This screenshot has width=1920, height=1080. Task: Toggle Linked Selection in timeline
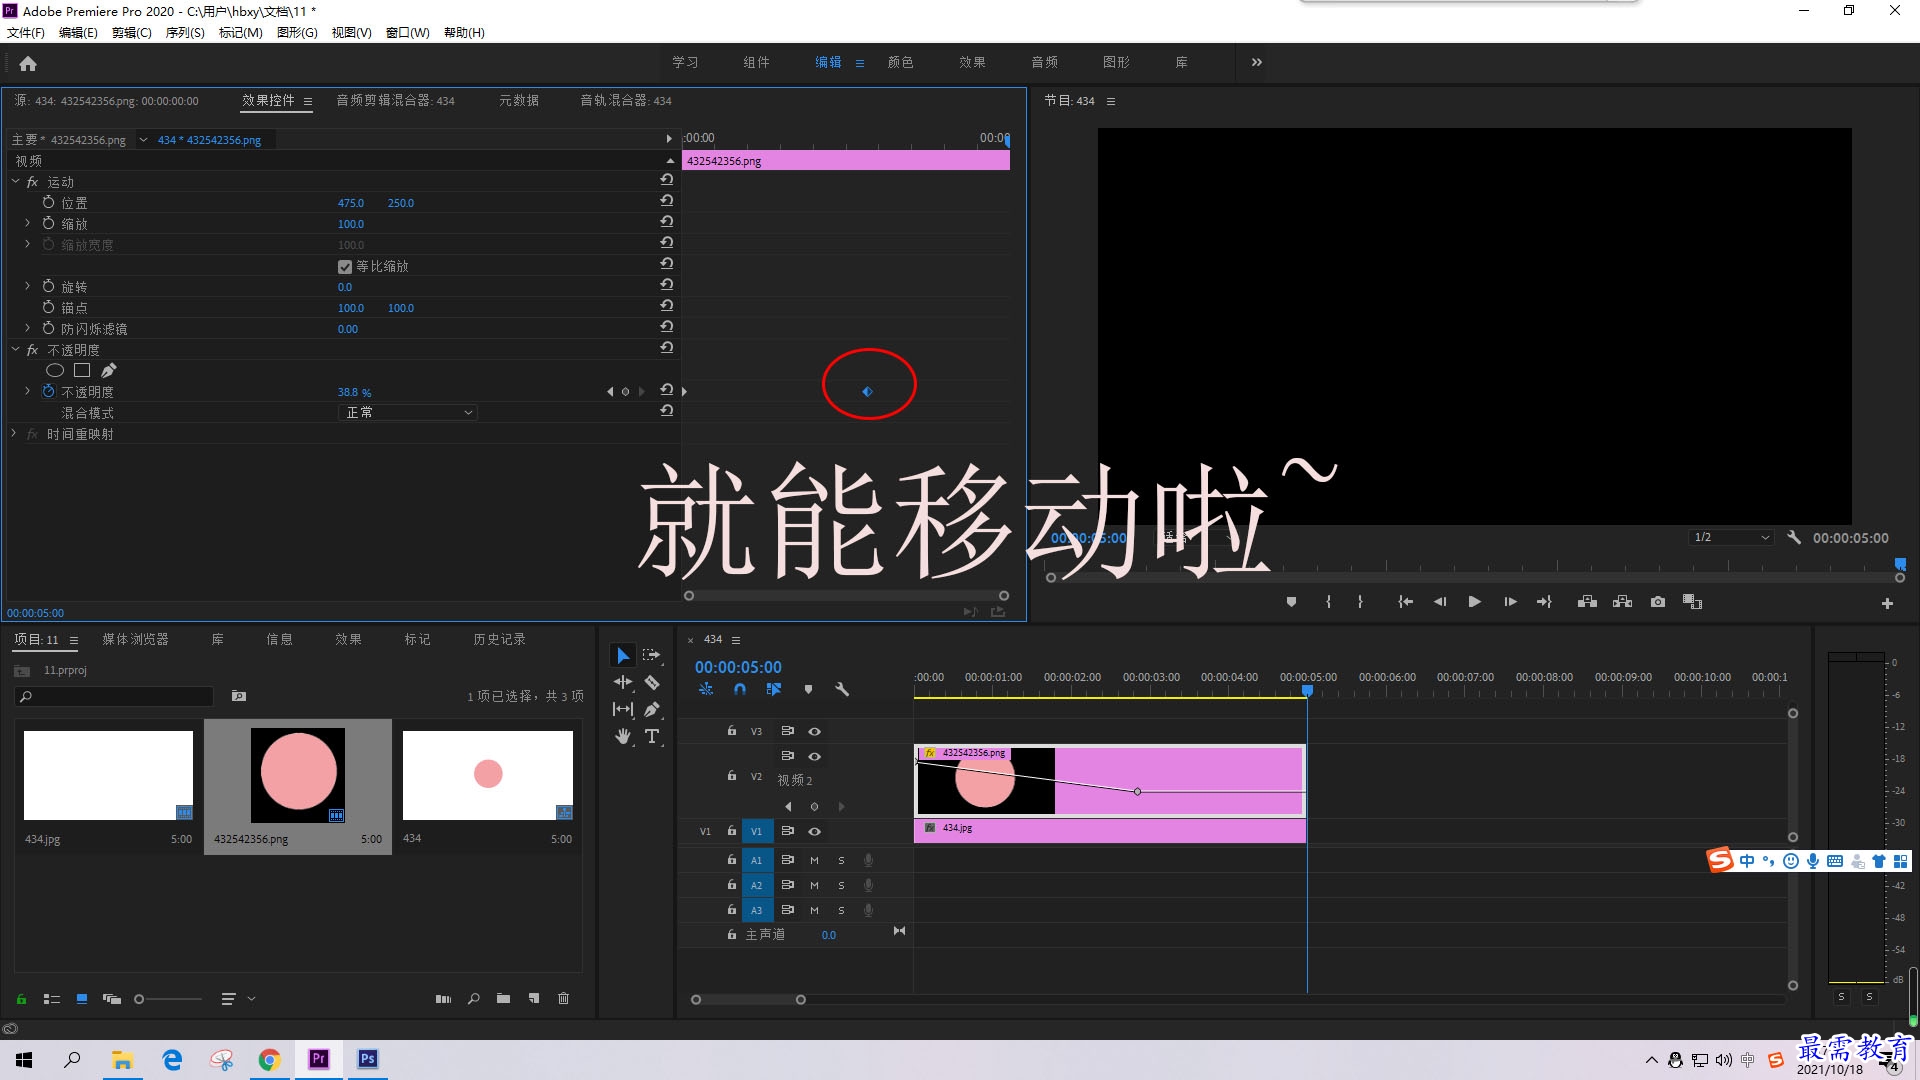(773, 689)
